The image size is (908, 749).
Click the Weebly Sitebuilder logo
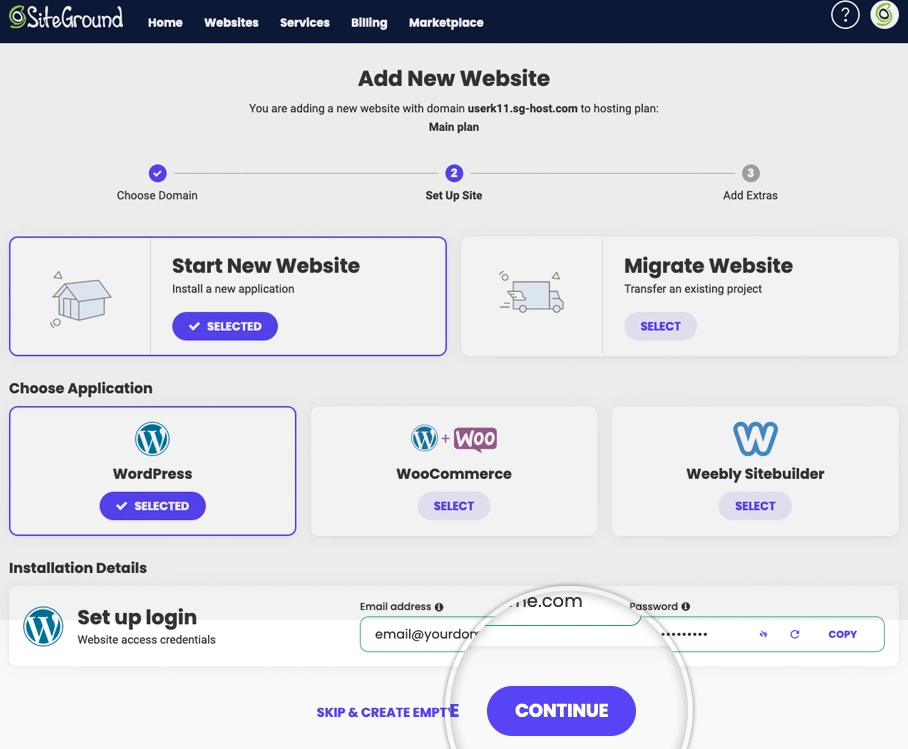click(x=755, y=438)
